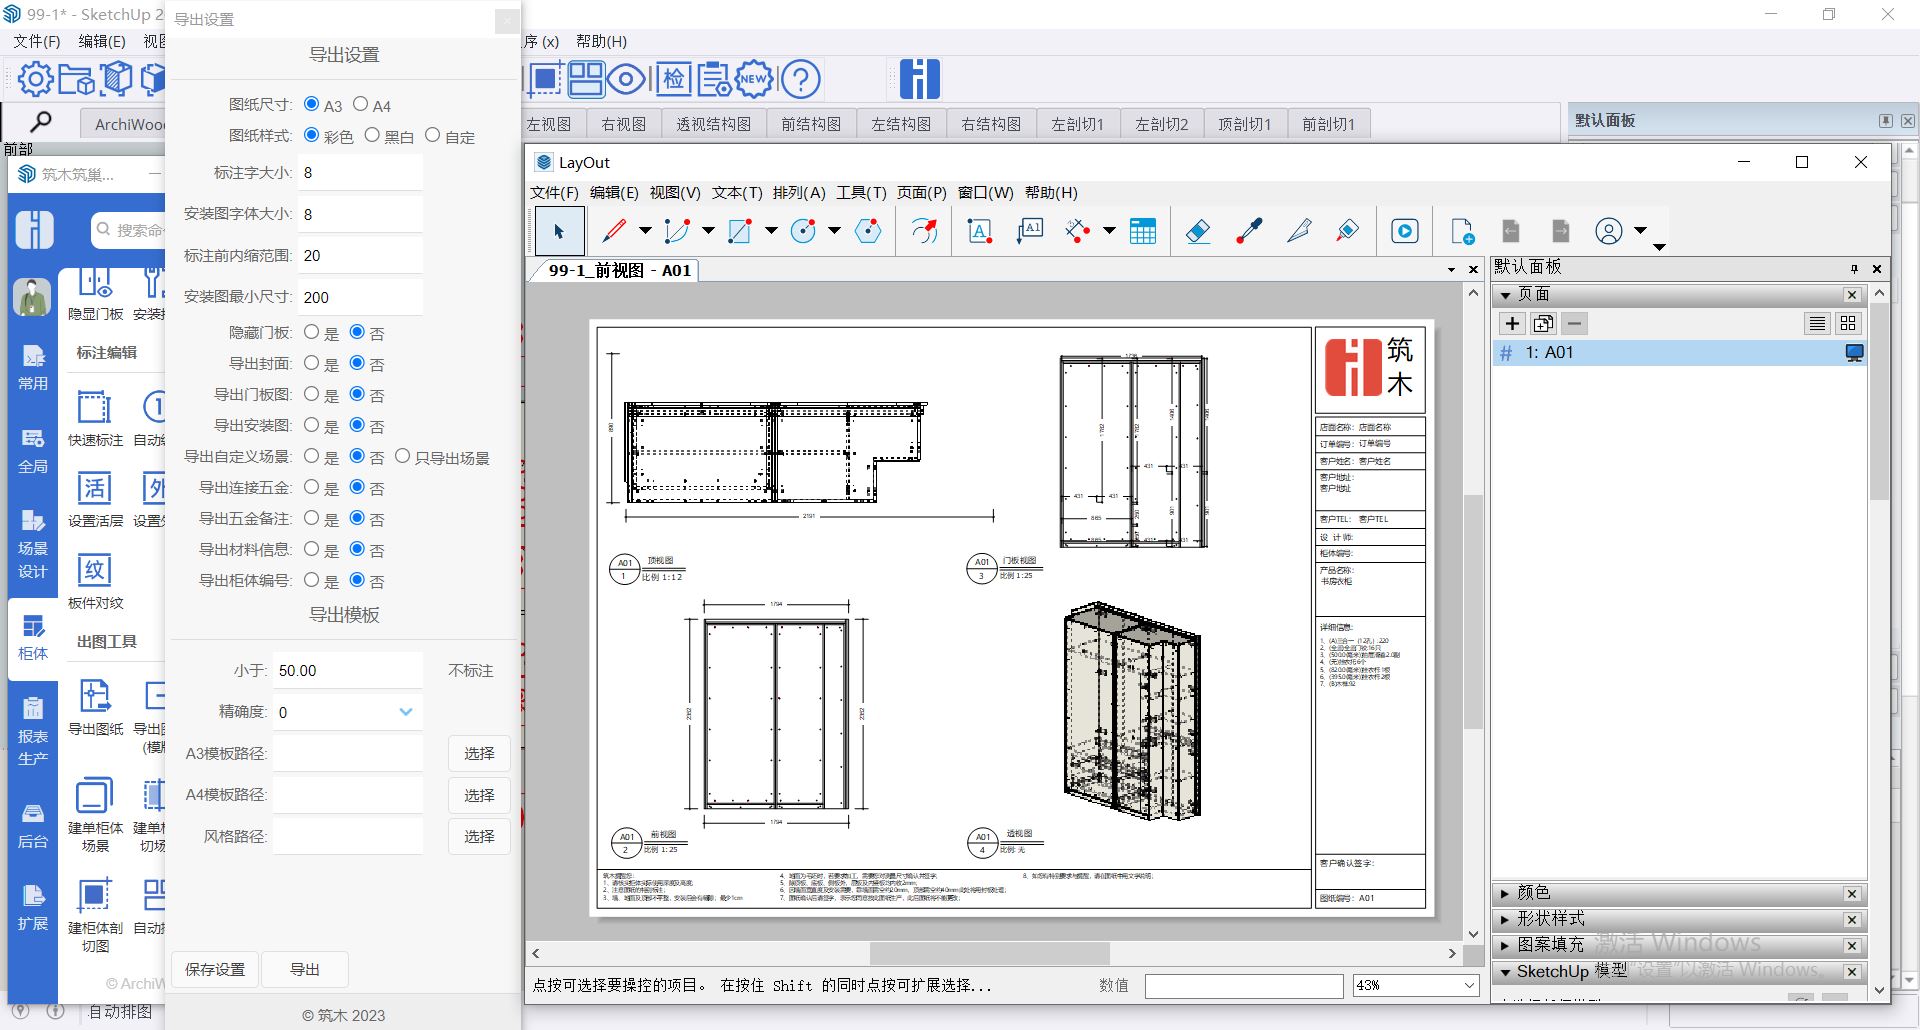This screenshot has width=1920, height=1030.
Task: Open the 排列(A) menu in LayOut
Action: [798, 193]
